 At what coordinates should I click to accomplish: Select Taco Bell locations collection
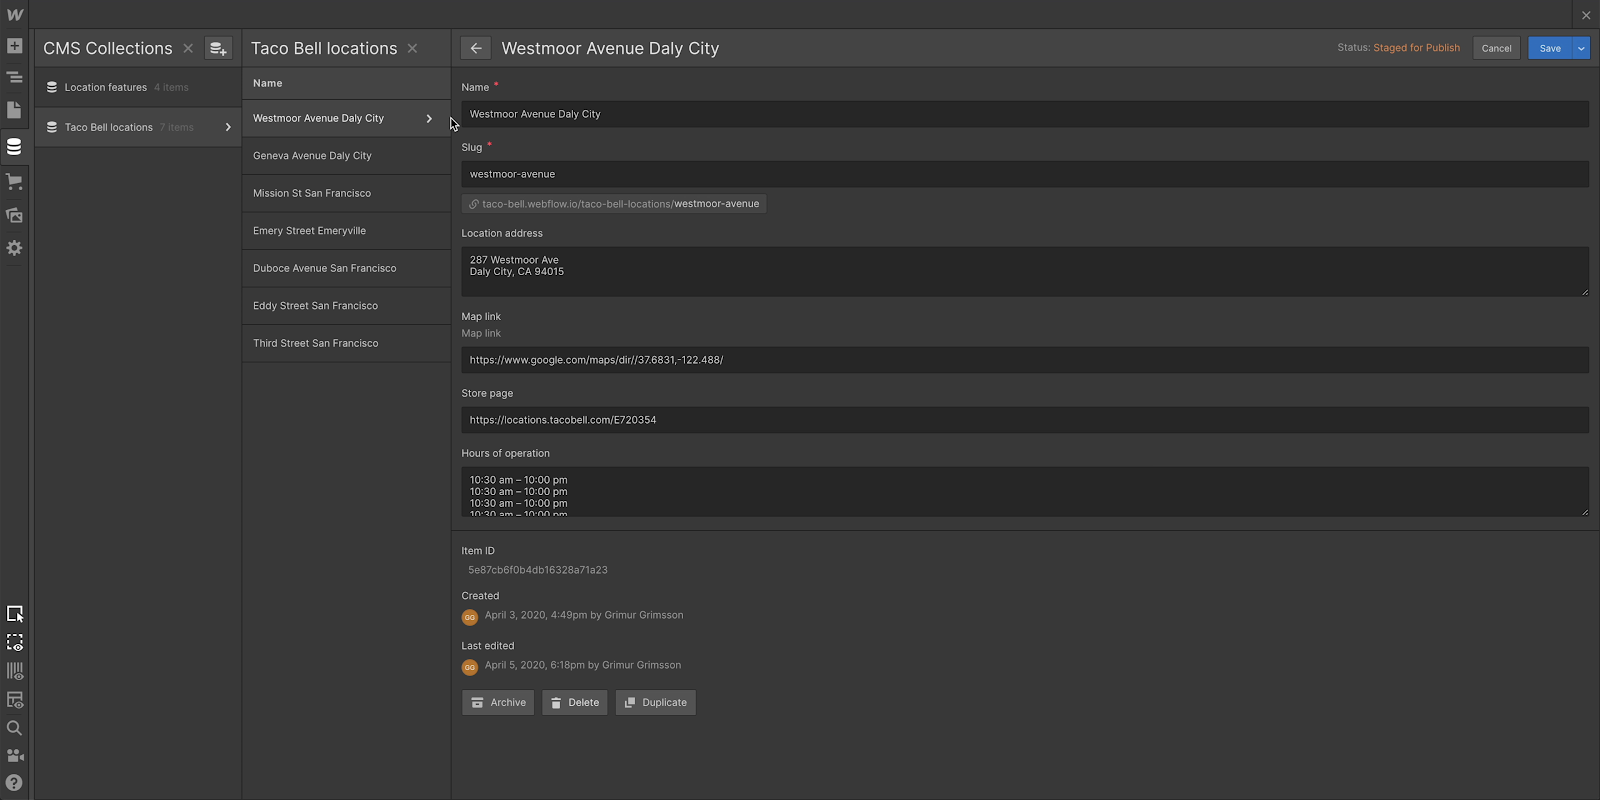(x=138, y=127)
